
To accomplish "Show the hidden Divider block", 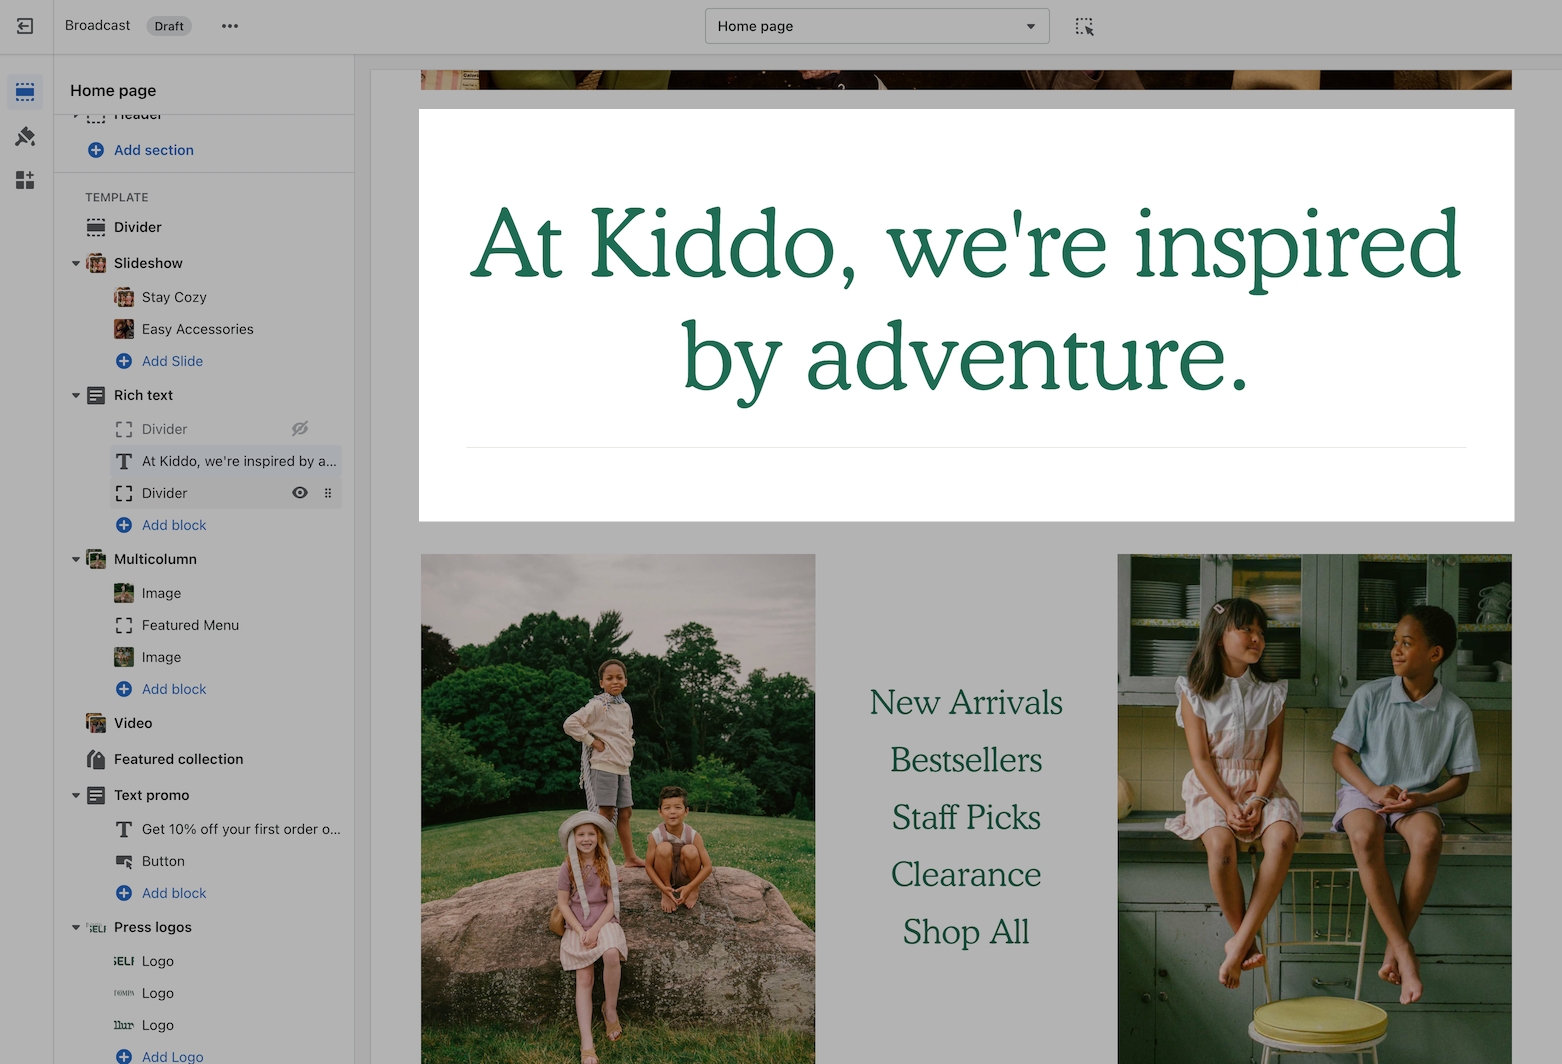I will (299, 429).
